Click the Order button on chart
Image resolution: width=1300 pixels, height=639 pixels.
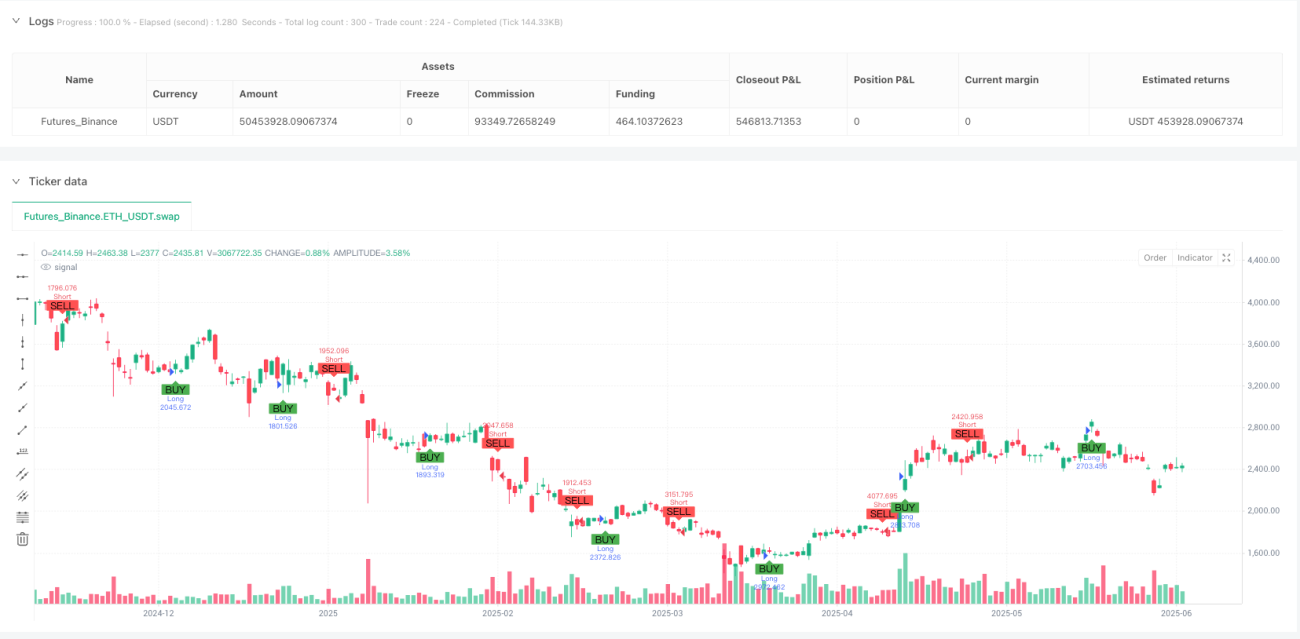coord(1155,258)
